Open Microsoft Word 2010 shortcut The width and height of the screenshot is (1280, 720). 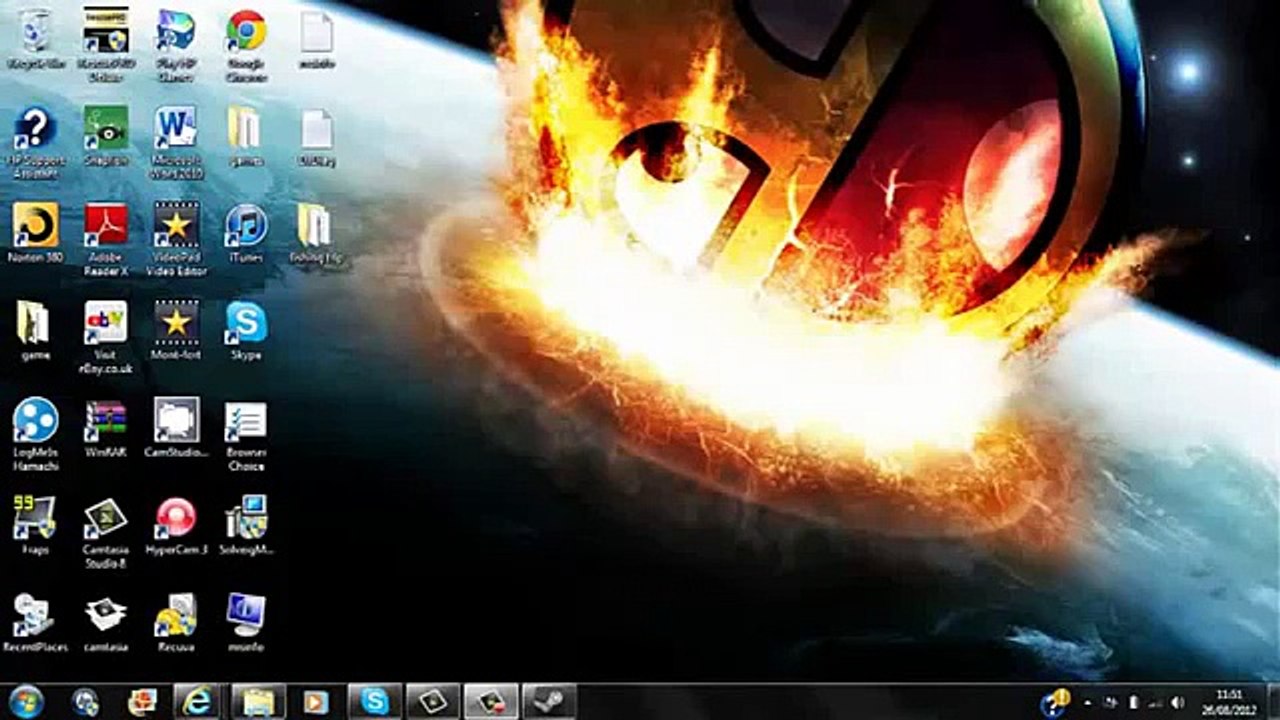[x=176, y=140]
